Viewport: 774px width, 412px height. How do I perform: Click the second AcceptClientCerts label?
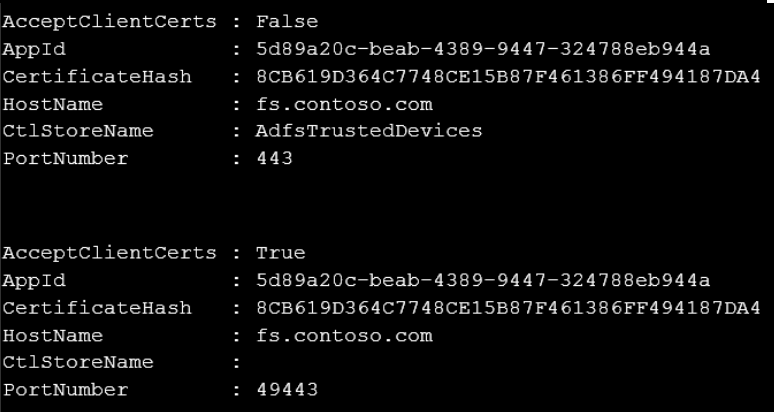tap(110, 253)
